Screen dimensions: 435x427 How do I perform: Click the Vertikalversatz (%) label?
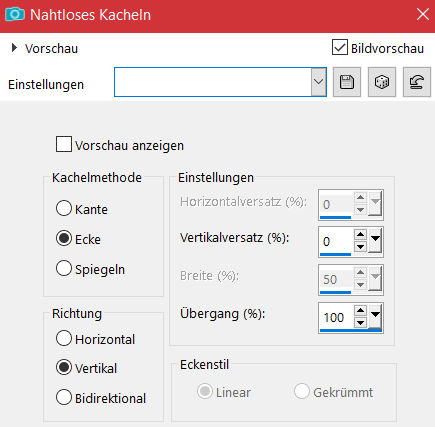coord(235,238)
